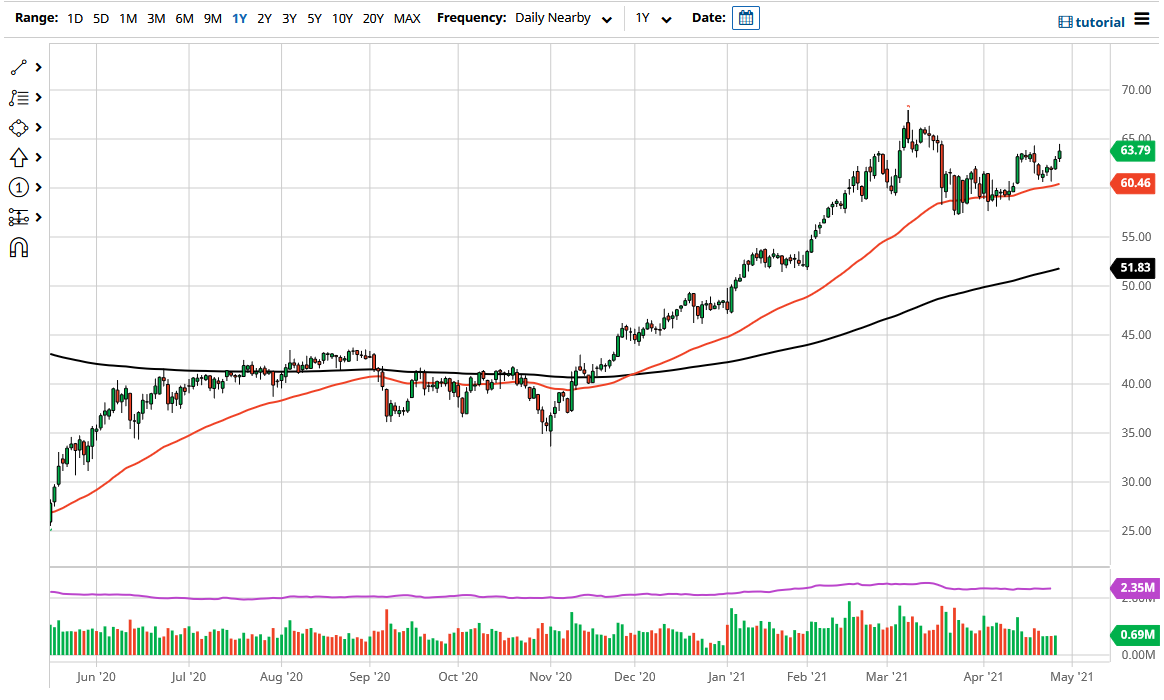This screenshot has width=1164, height=700.
Task: Select the MAX range option
Action: tap(407, 18)
